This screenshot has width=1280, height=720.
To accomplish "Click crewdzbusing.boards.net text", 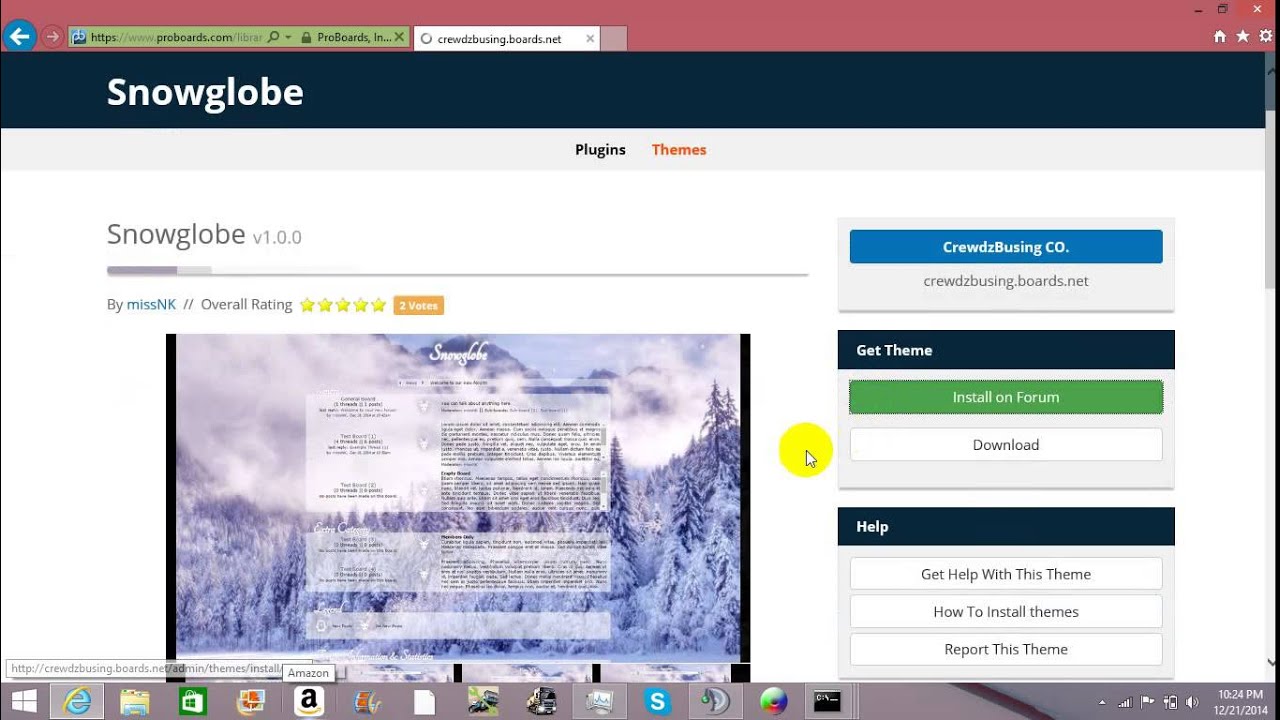I will tap(1006, 281).
